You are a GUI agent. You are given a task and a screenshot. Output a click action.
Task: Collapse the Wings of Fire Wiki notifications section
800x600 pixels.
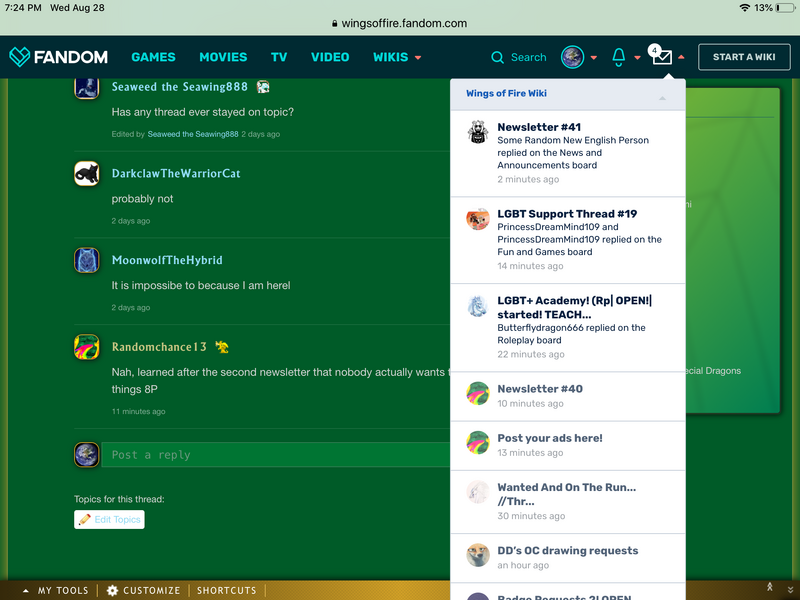pyautogui.click(x=661, y=98)
